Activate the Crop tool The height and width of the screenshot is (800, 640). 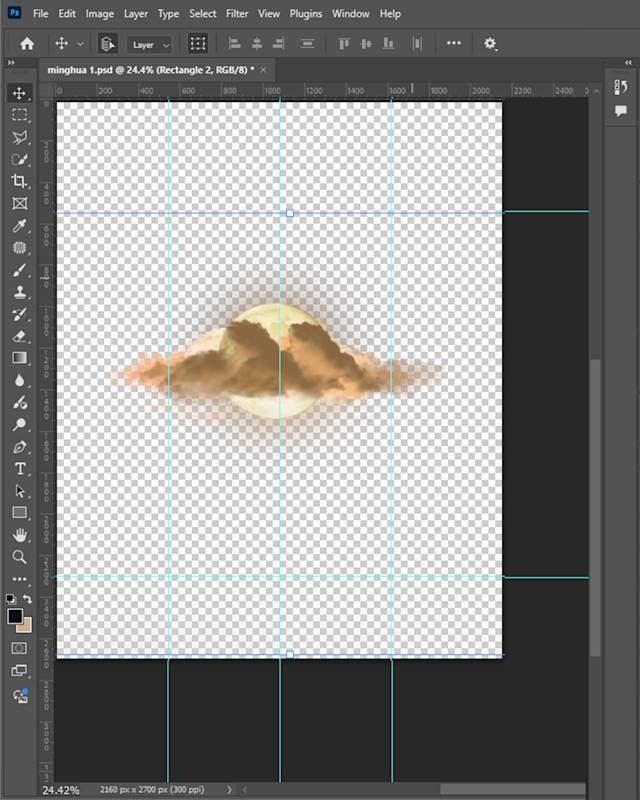pos(19,181)
